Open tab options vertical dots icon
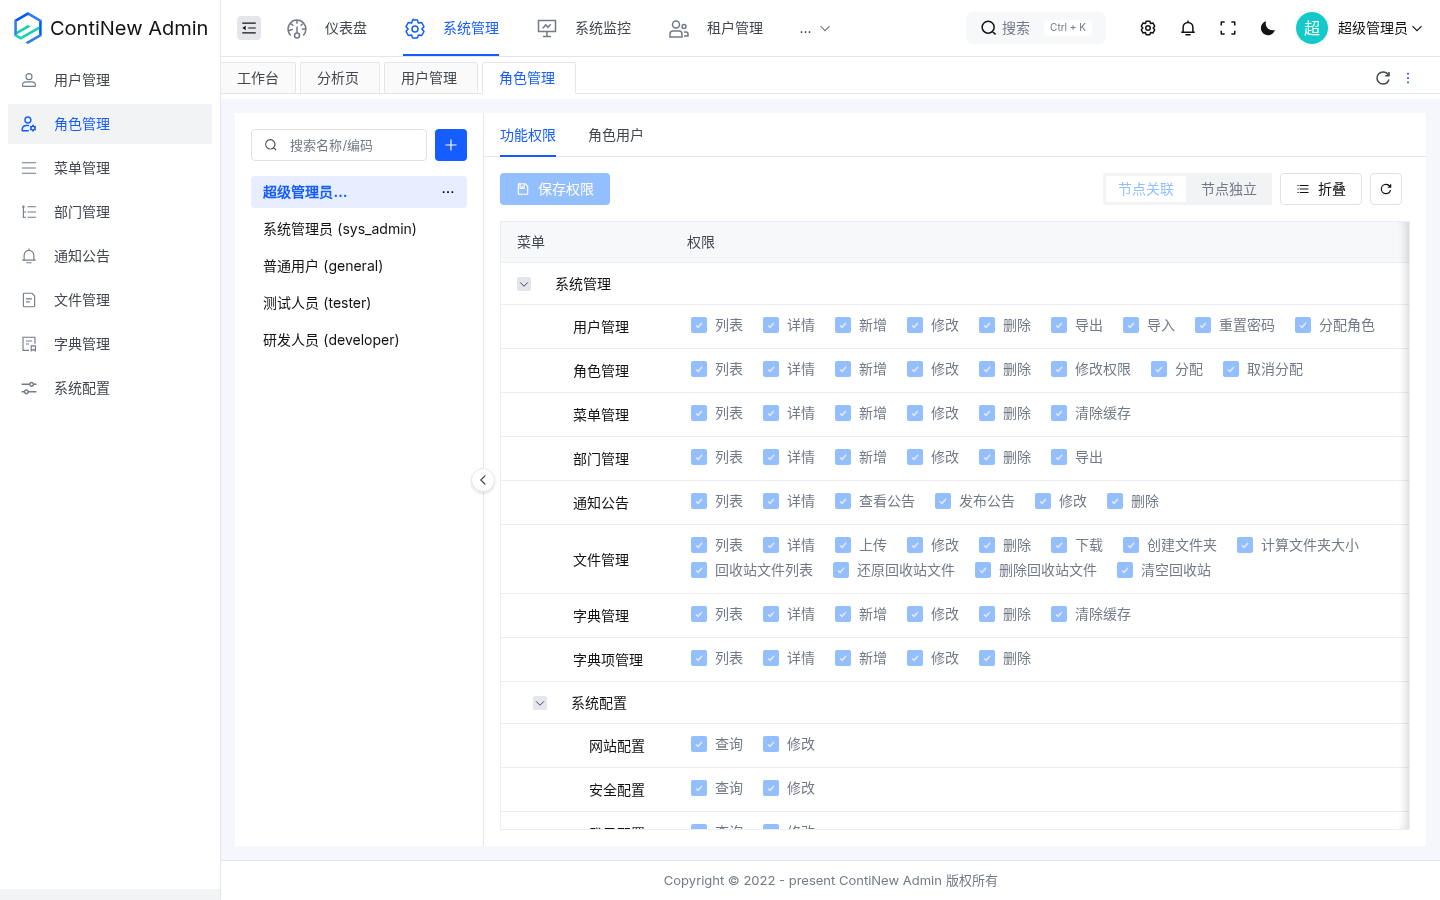 [1408, 78]
